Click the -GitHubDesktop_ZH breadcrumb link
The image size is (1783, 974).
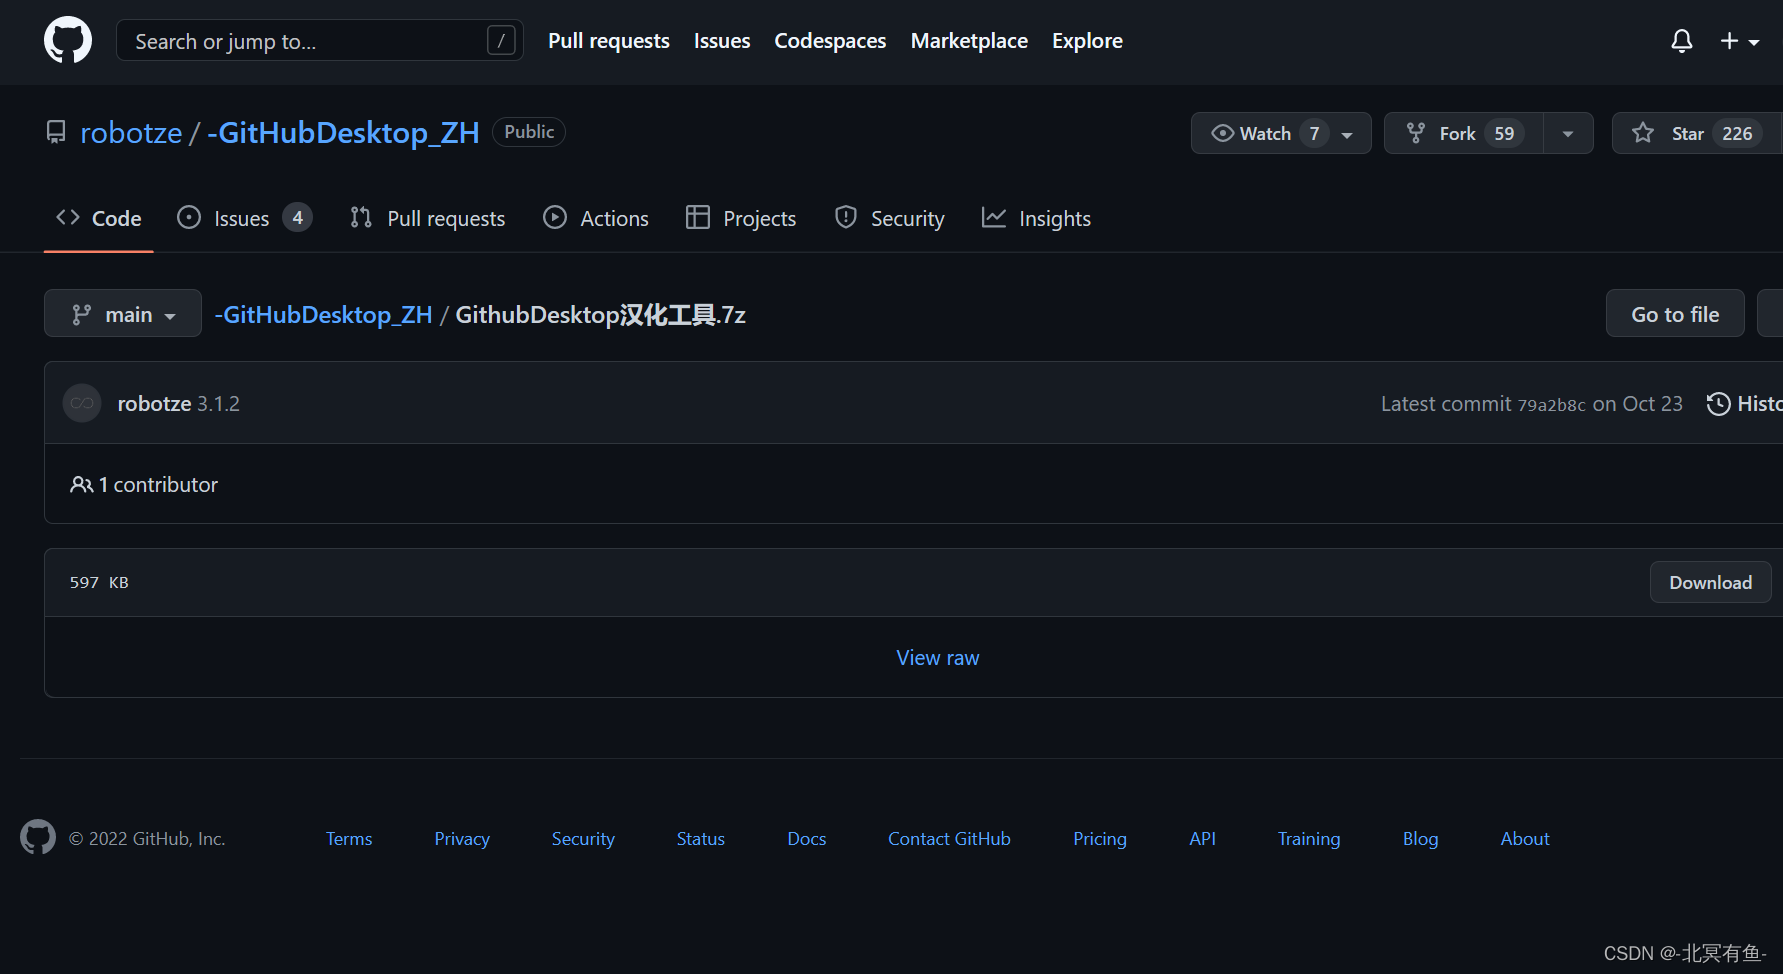[323, 315]
